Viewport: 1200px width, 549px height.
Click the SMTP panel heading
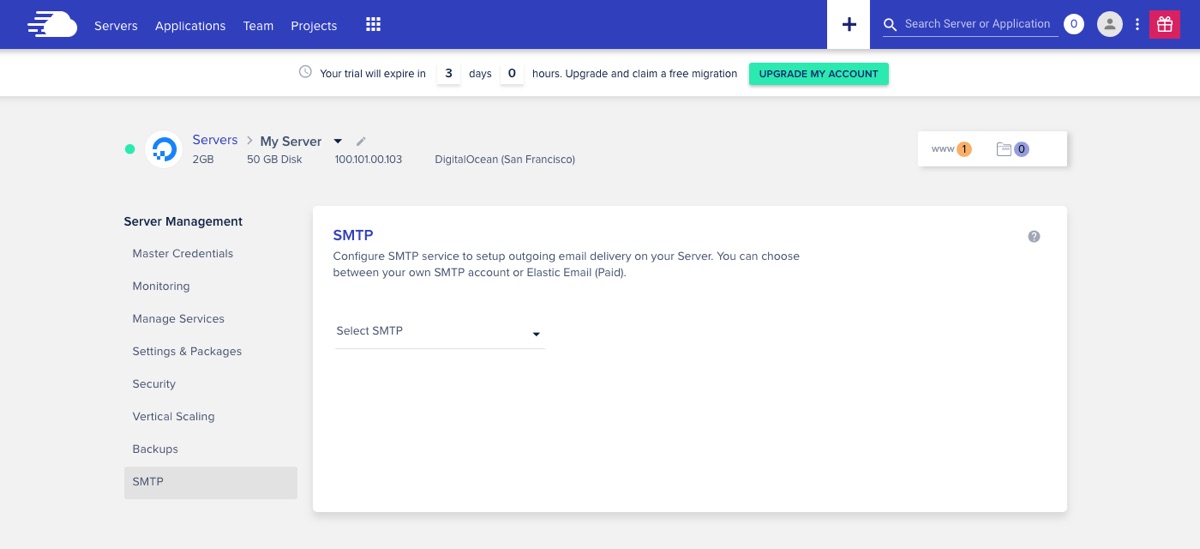click(353, 236)
